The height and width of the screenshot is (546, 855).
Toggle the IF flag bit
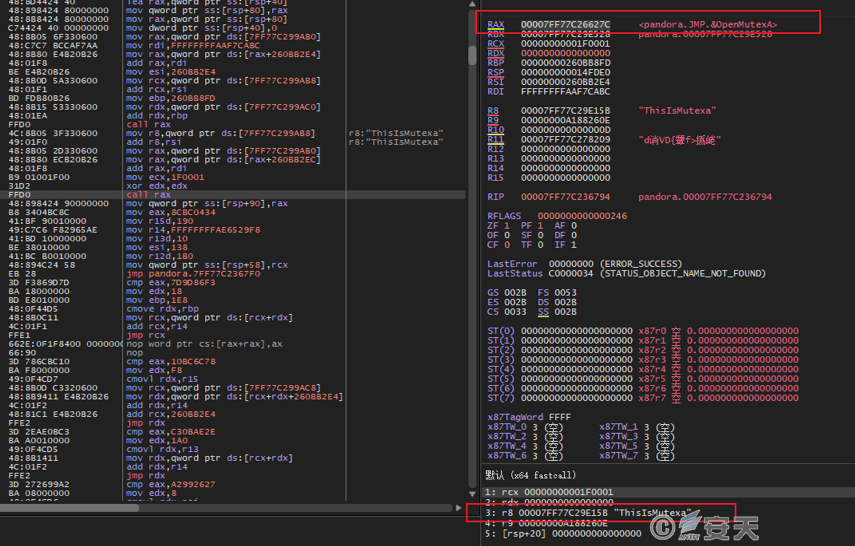coord(572,245)
